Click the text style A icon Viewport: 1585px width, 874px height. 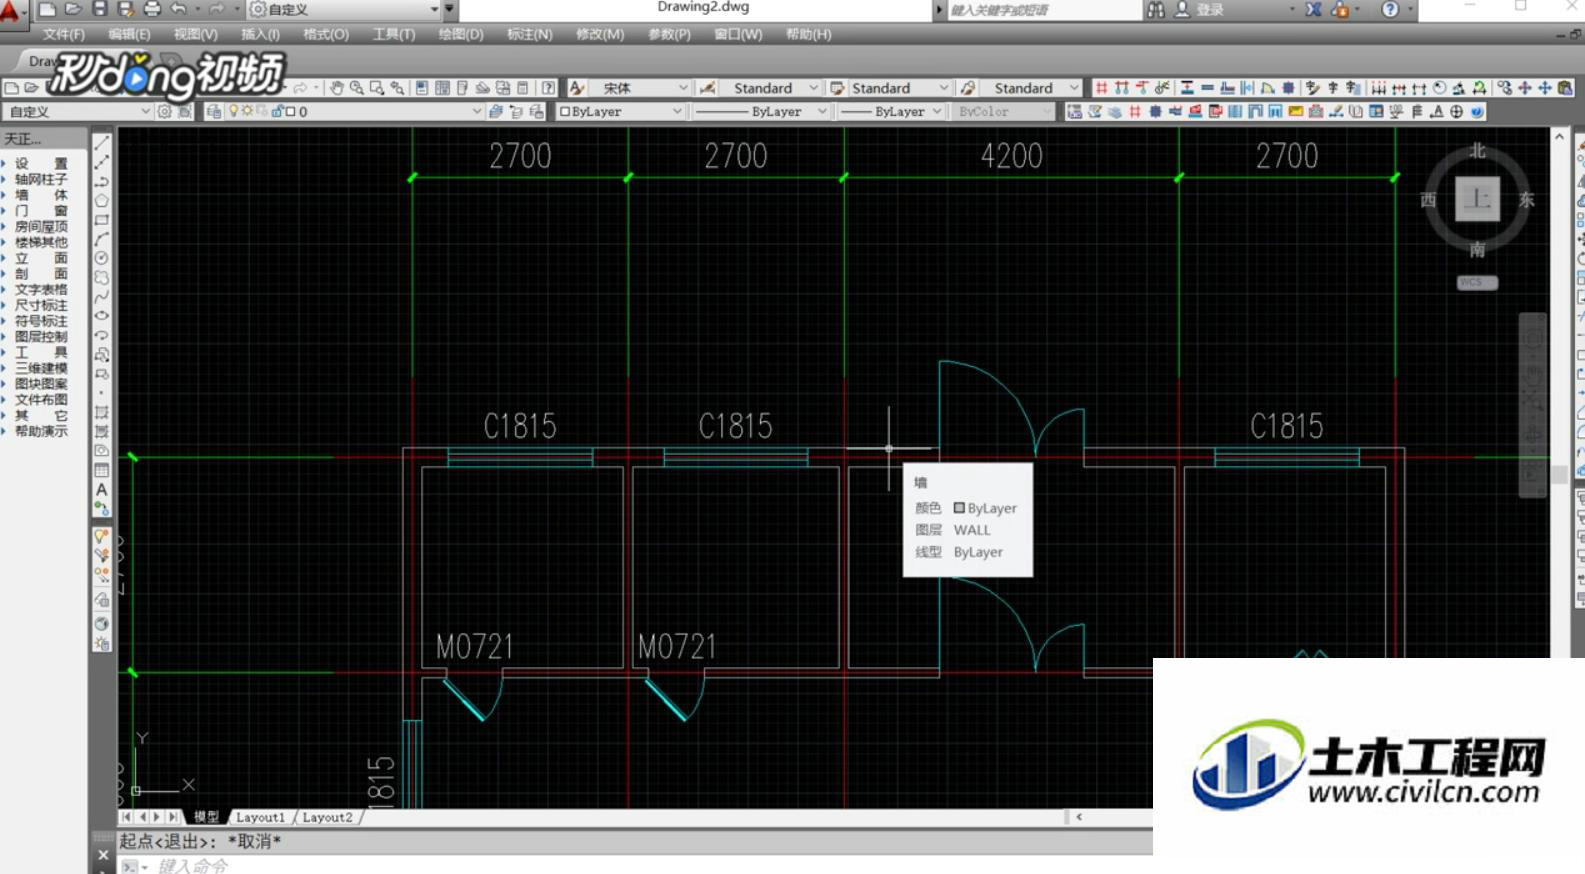(x=577, y=88)
